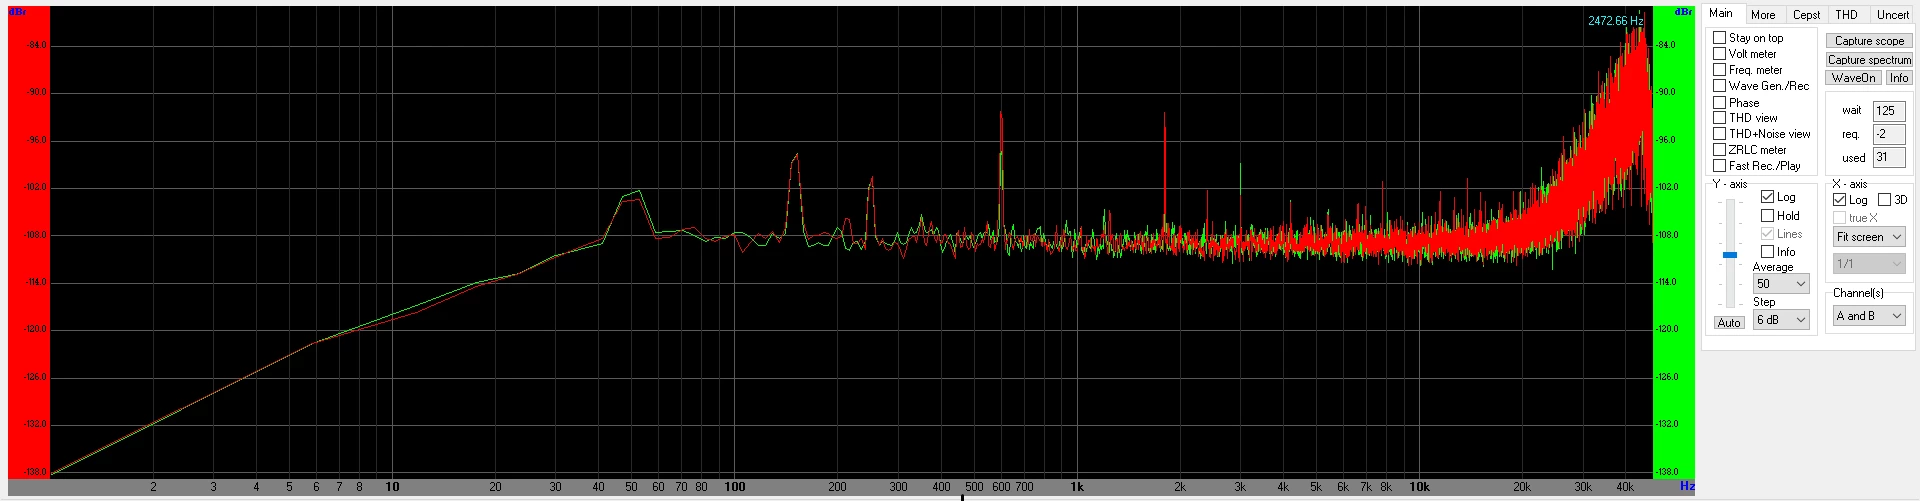
Task: Click the Y-axis Auto button
Action: click(1729, 323)
